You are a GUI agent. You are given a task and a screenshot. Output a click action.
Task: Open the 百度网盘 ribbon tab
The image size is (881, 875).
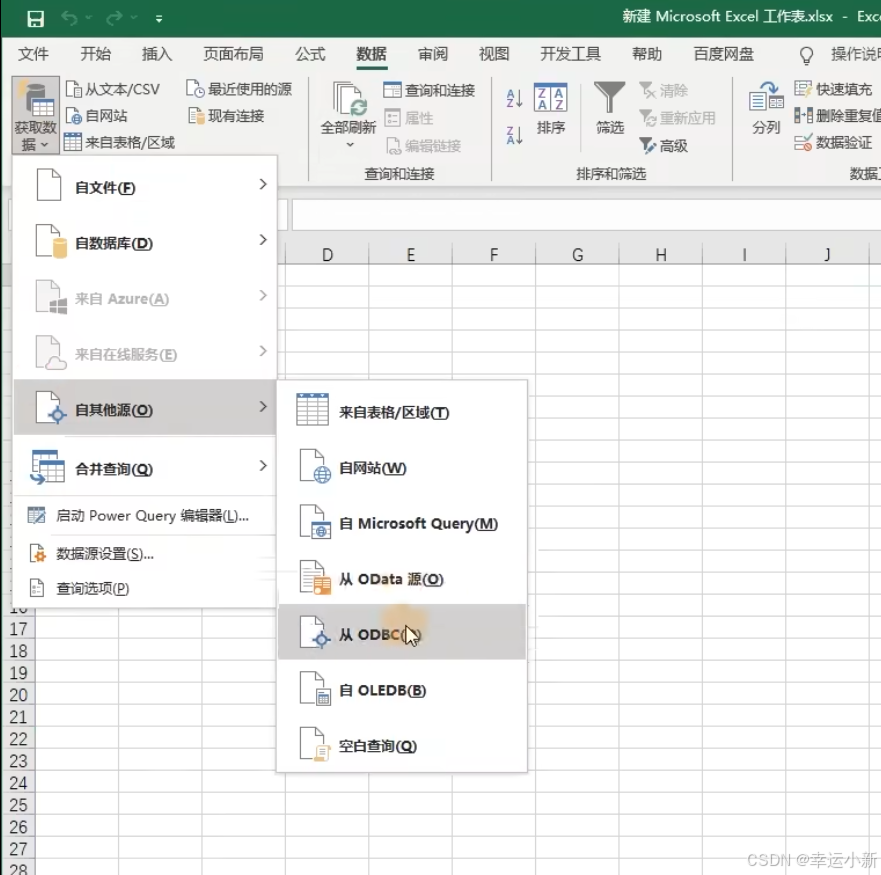(724, 54)
